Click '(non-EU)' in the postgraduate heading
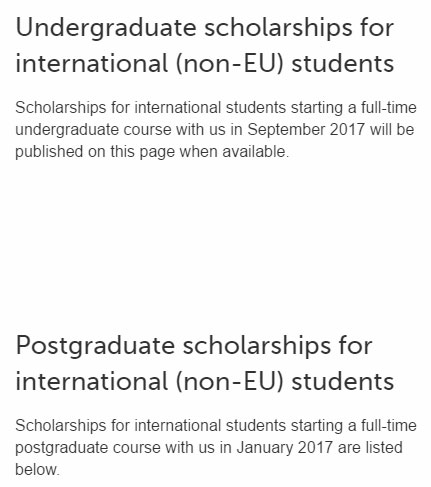431x487 pixels. click(x=230, y=381)
